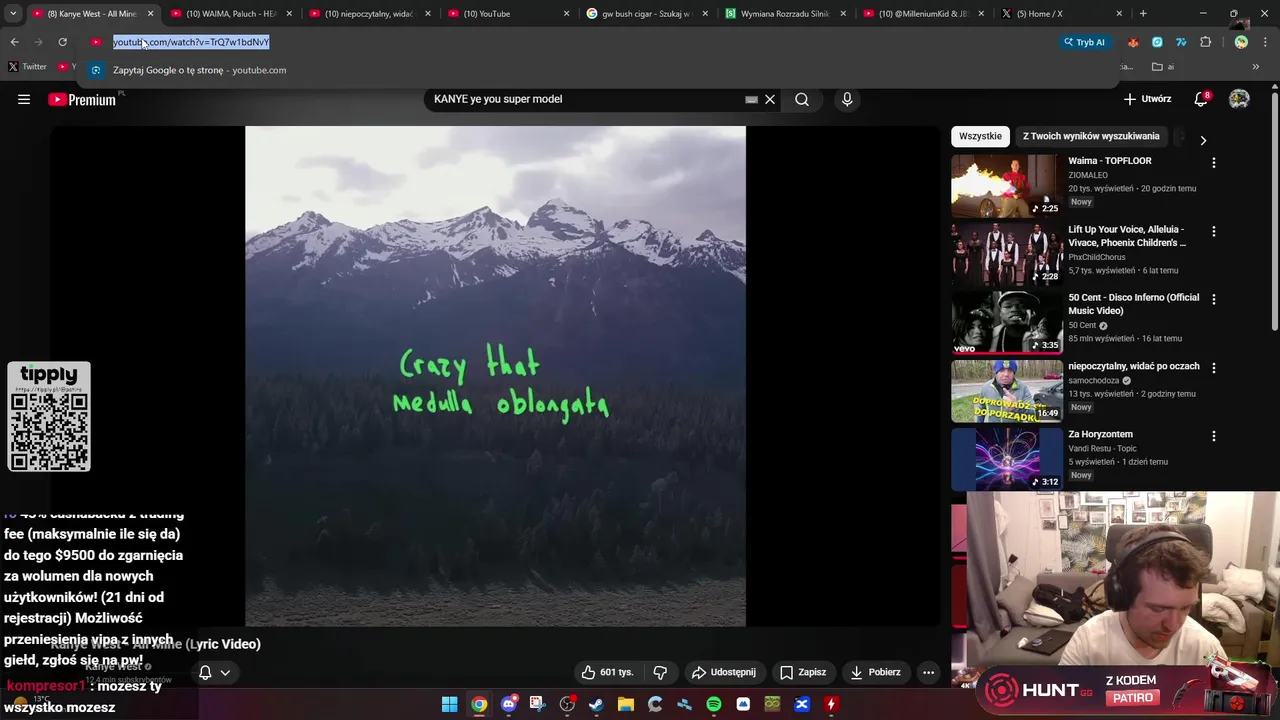Open the YouTube hamburger guide menu

[x=24, y=99]
